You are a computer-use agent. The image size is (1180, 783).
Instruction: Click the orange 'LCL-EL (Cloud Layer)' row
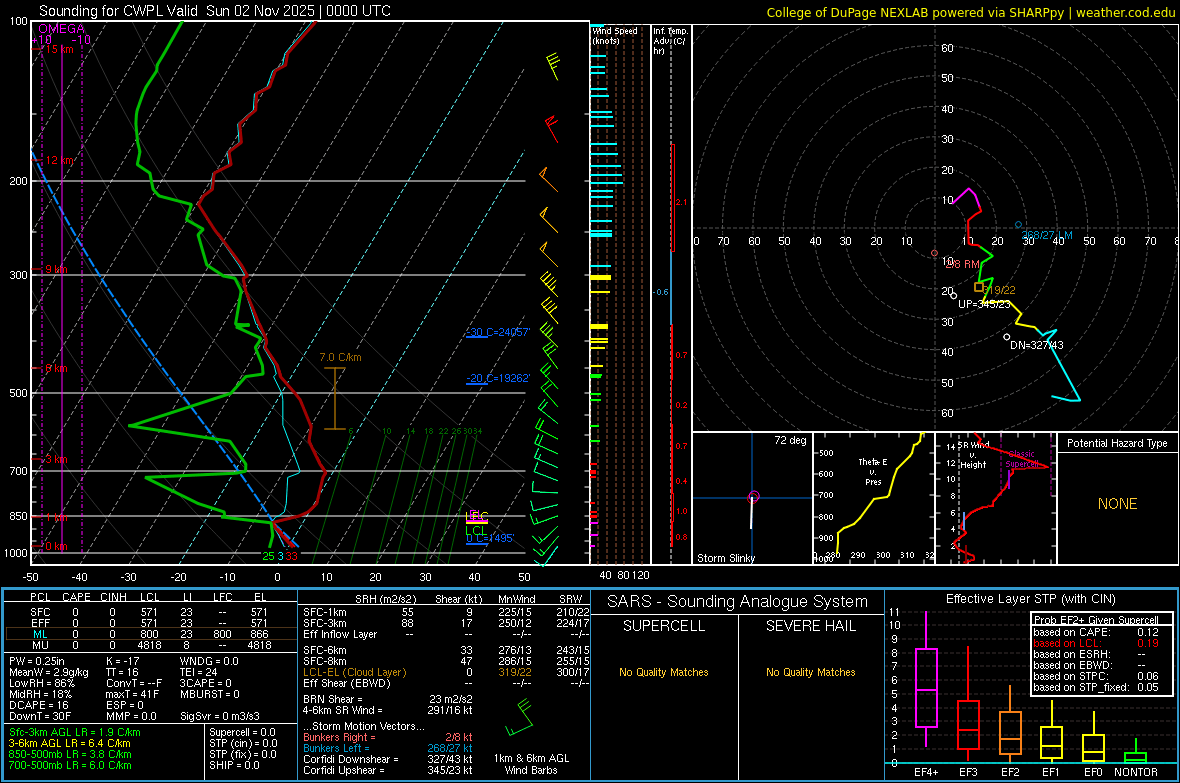[x=446, y=672]
